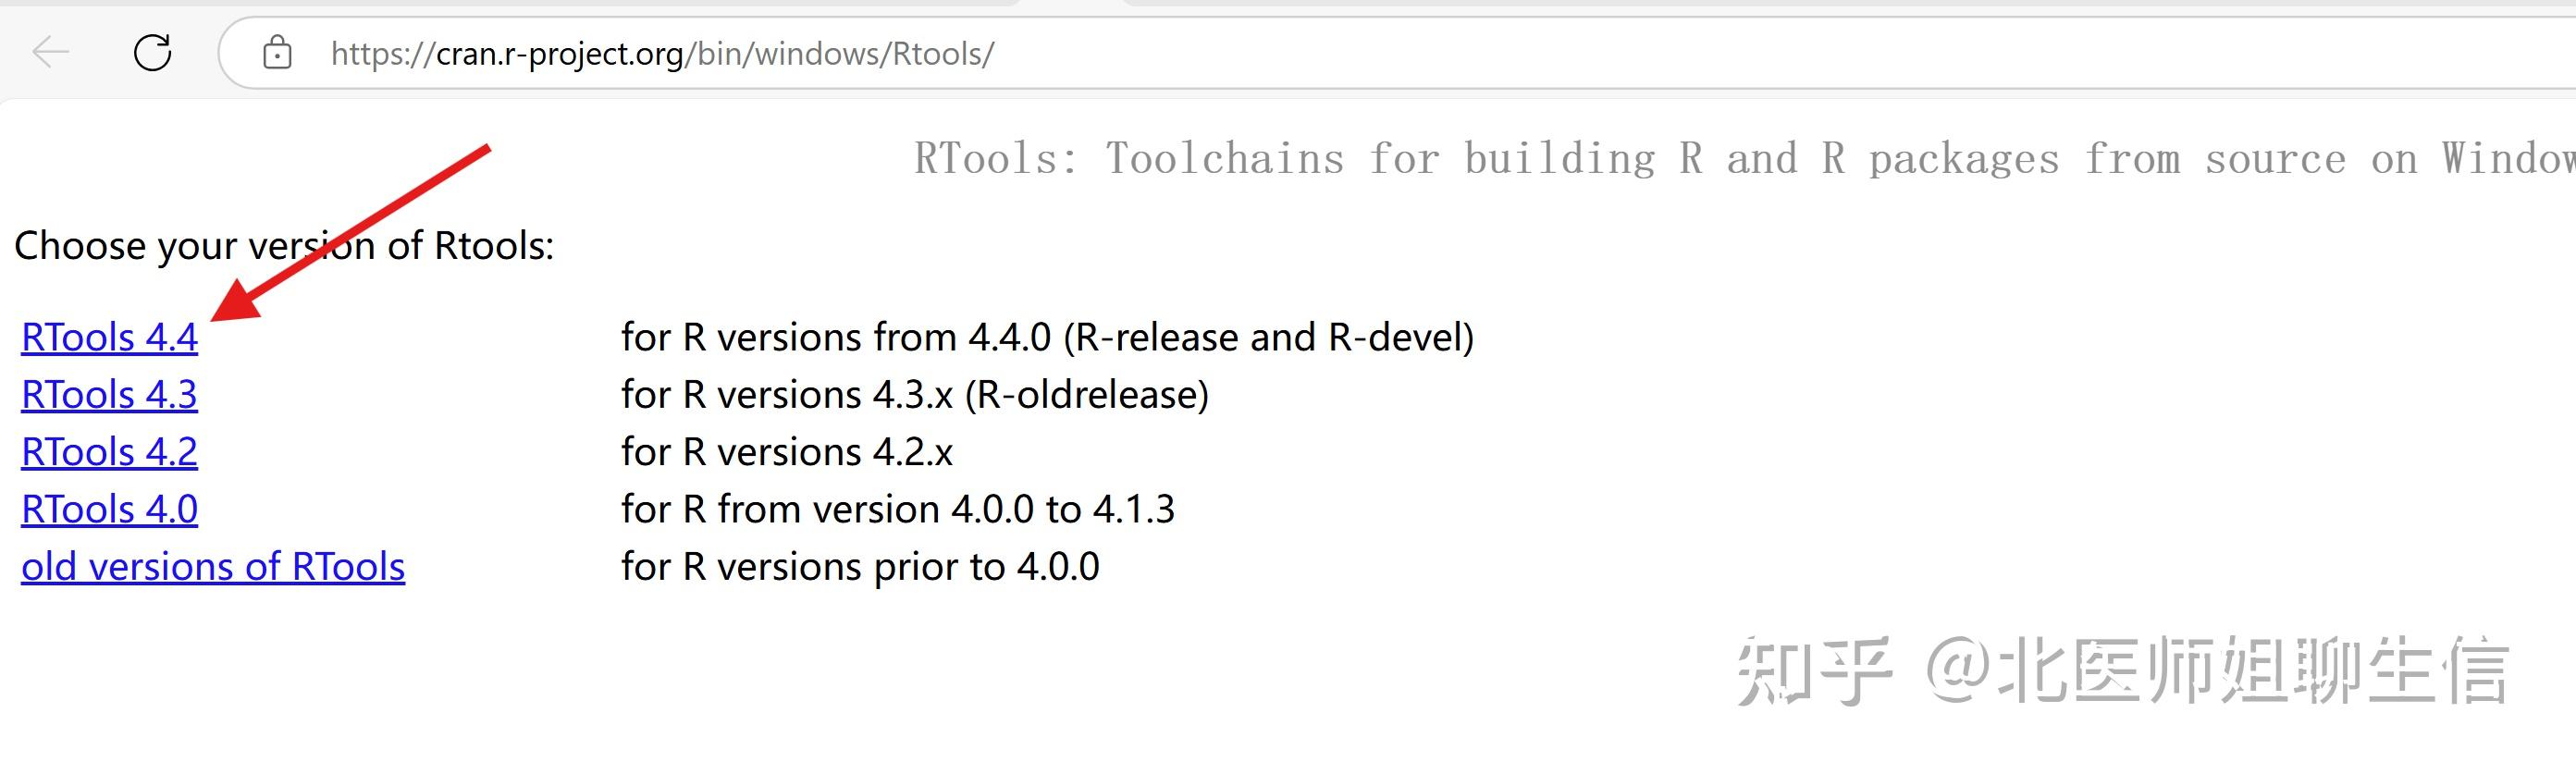The height and width of the screenshot is (774, 2576).
Task: Open the RTools 4.3 download page
Action: coord(108,394)
